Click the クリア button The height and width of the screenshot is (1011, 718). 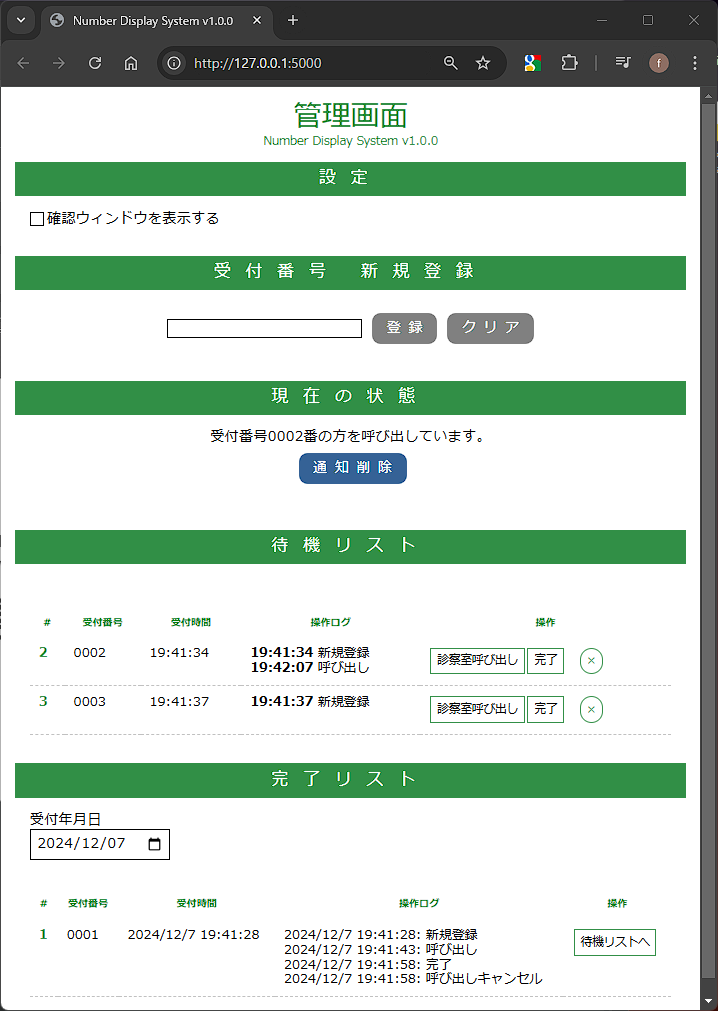tap(490, 328)
